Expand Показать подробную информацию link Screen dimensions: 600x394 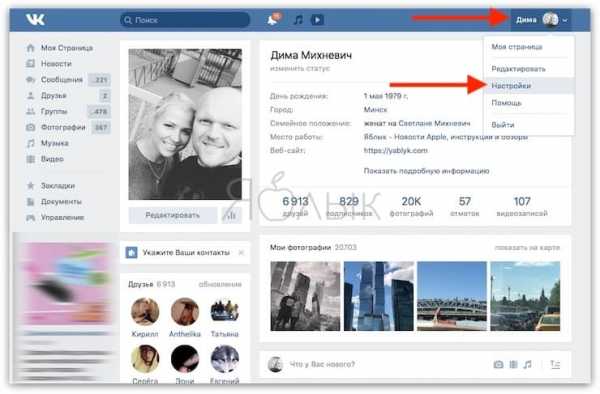click(x=426, y=171)
